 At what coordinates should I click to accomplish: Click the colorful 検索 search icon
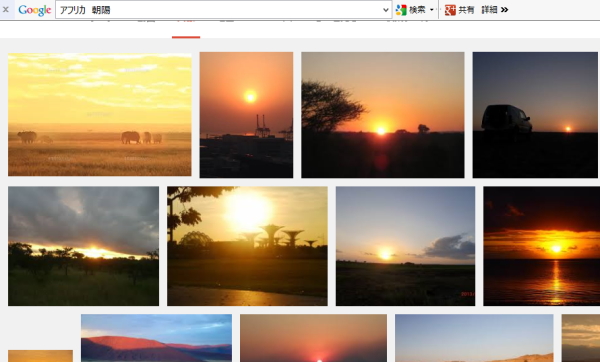pos(401,10)
